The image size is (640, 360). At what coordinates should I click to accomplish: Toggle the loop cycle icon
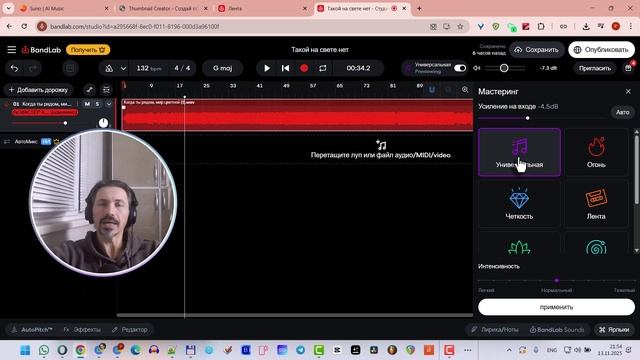(x=323, y=68)
